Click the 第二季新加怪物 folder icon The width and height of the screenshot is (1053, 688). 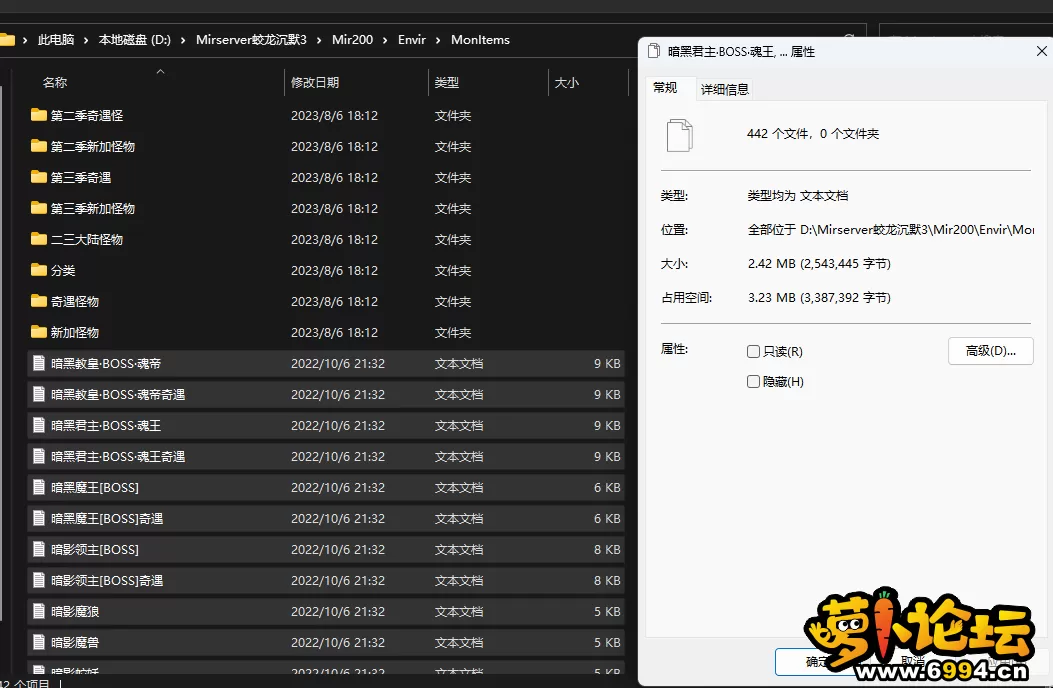(39, 146)
